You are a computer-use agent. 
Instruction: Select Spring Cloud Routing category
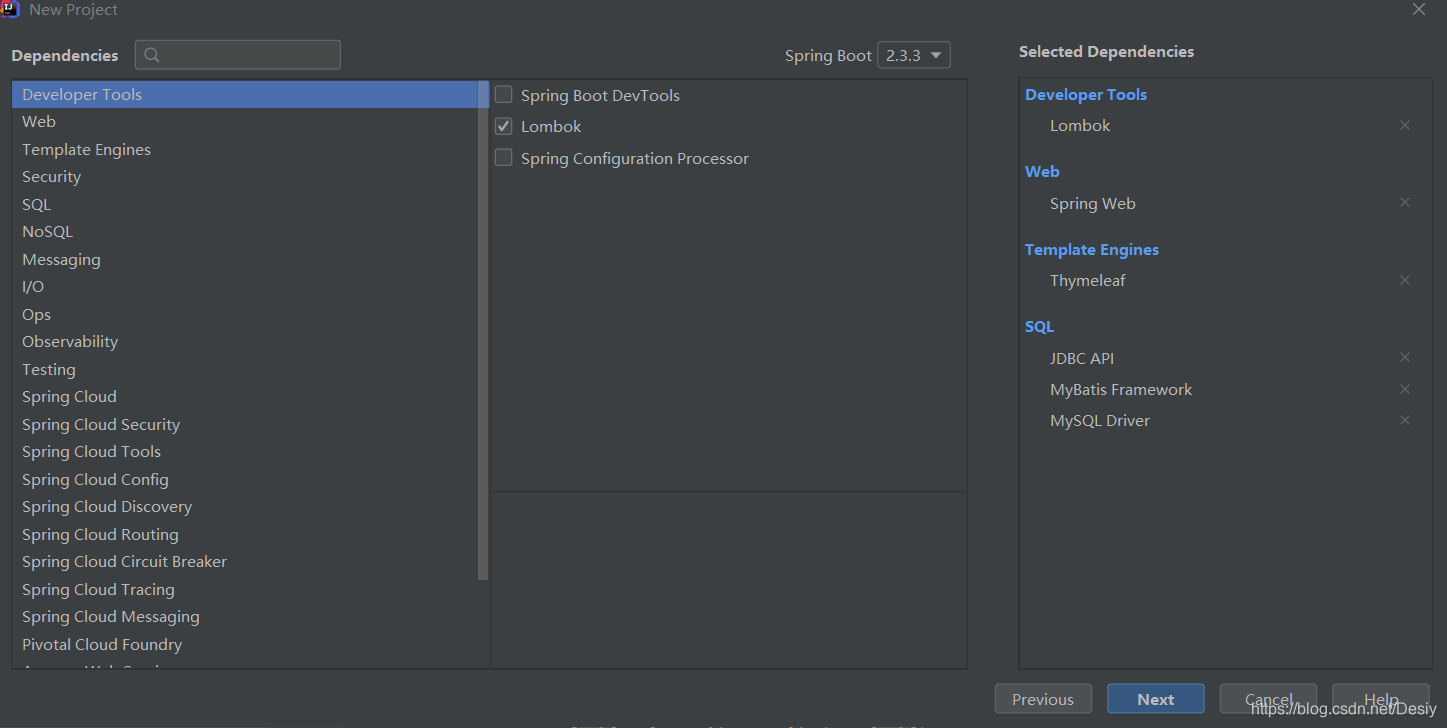(x=245, y=534)
